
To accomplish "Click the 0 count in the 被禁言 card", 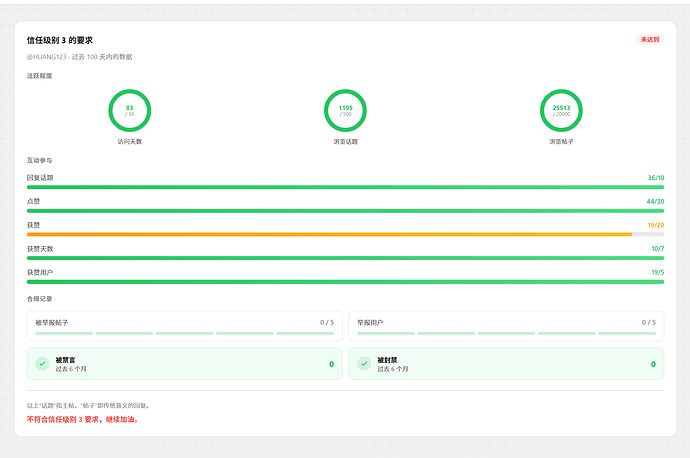I will [x=331, y=364].
